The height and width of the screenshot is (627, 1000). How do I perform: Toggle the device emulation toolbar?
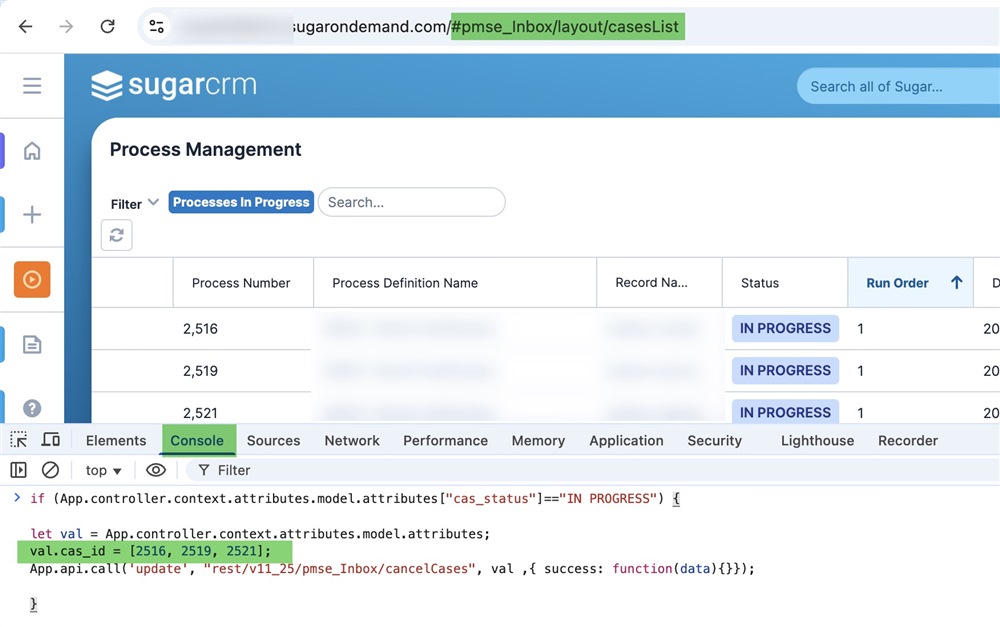coord(51,439)
